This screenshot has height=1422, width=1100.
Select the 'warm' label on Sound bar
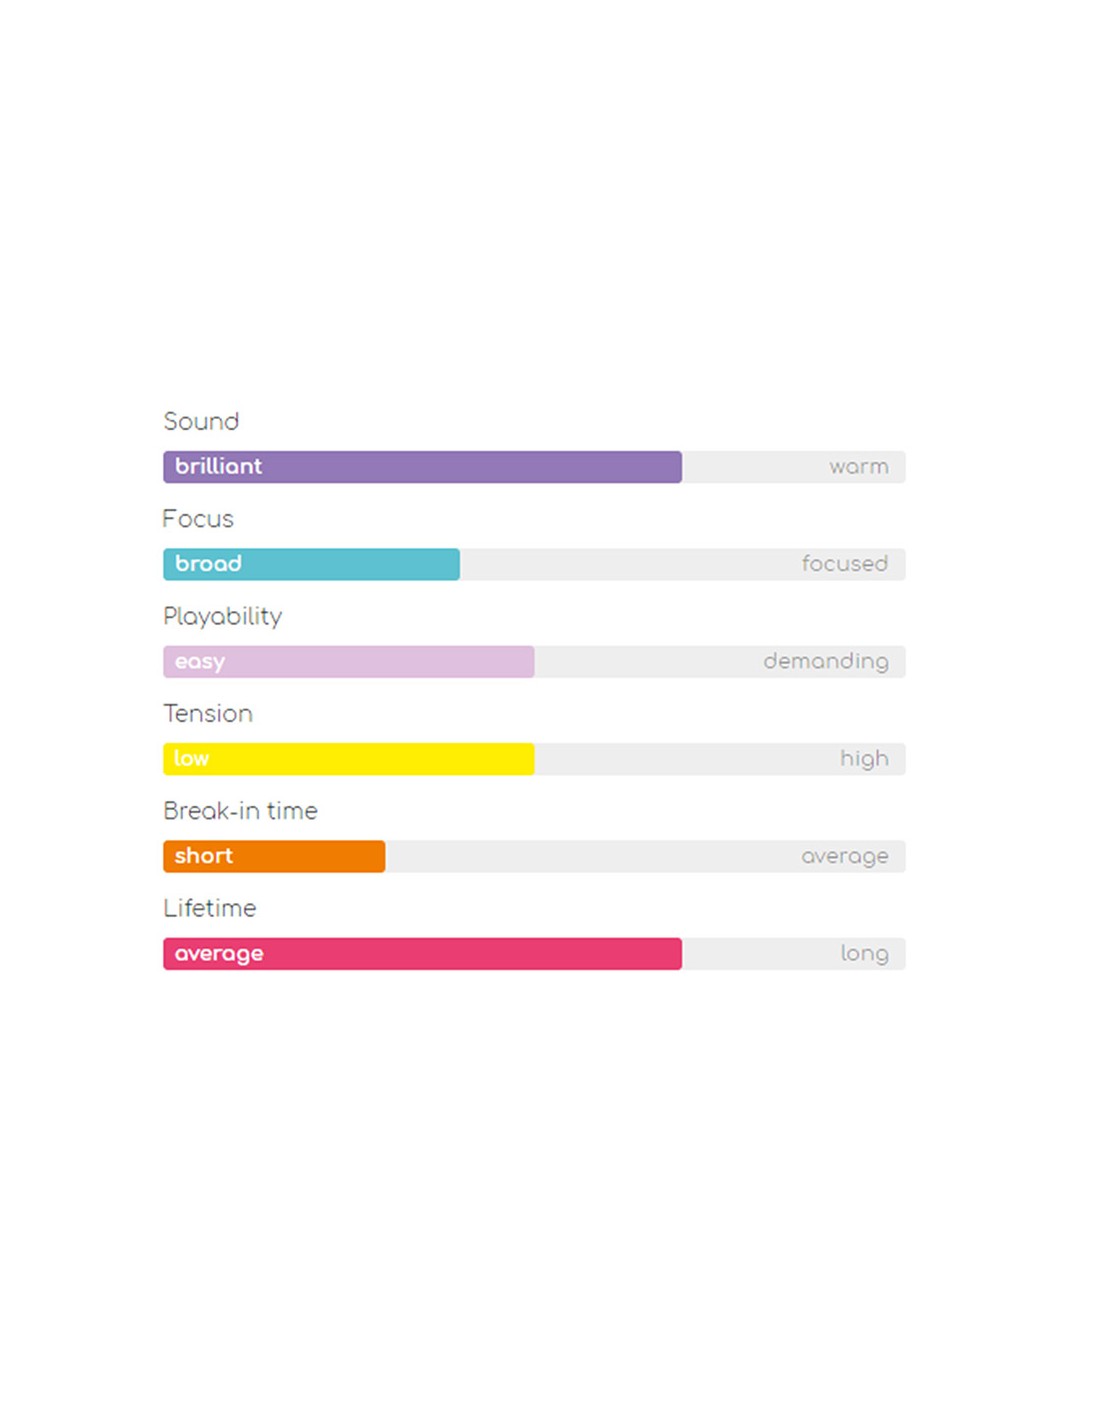pos(858,467)
